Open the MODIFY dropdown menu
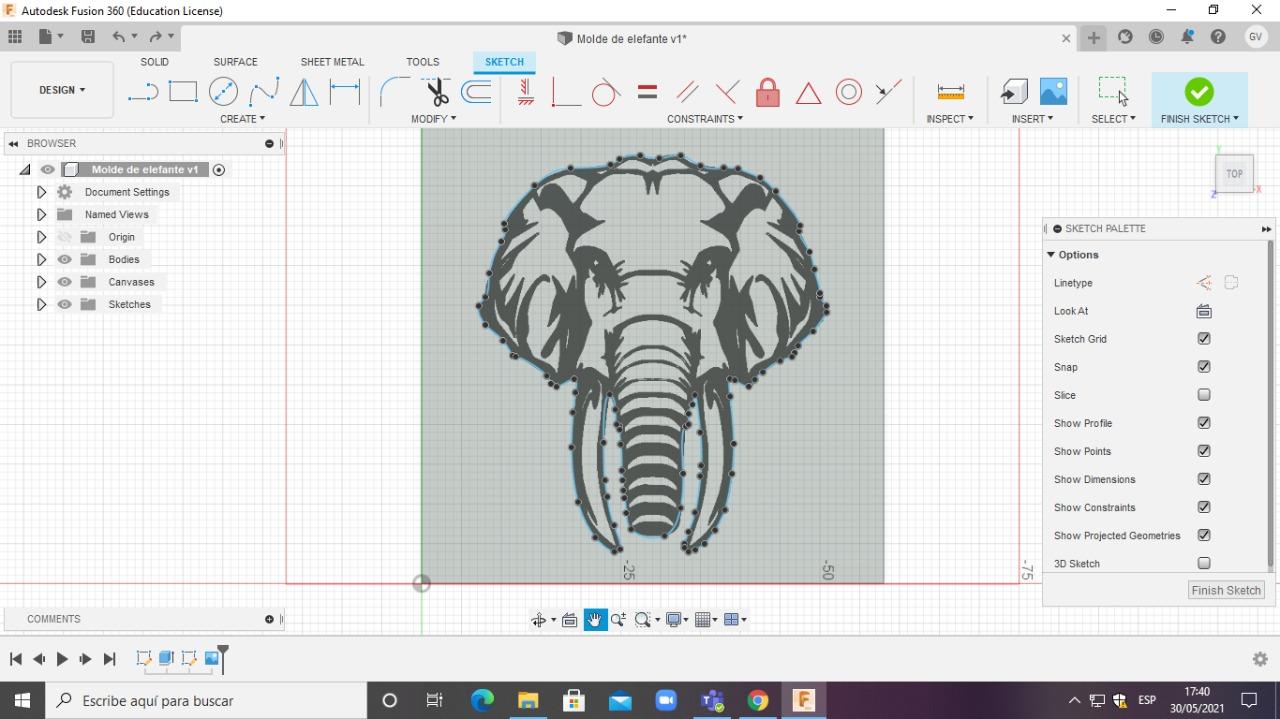The width and height of the screenshot is (1280, 719). point(434,119)
